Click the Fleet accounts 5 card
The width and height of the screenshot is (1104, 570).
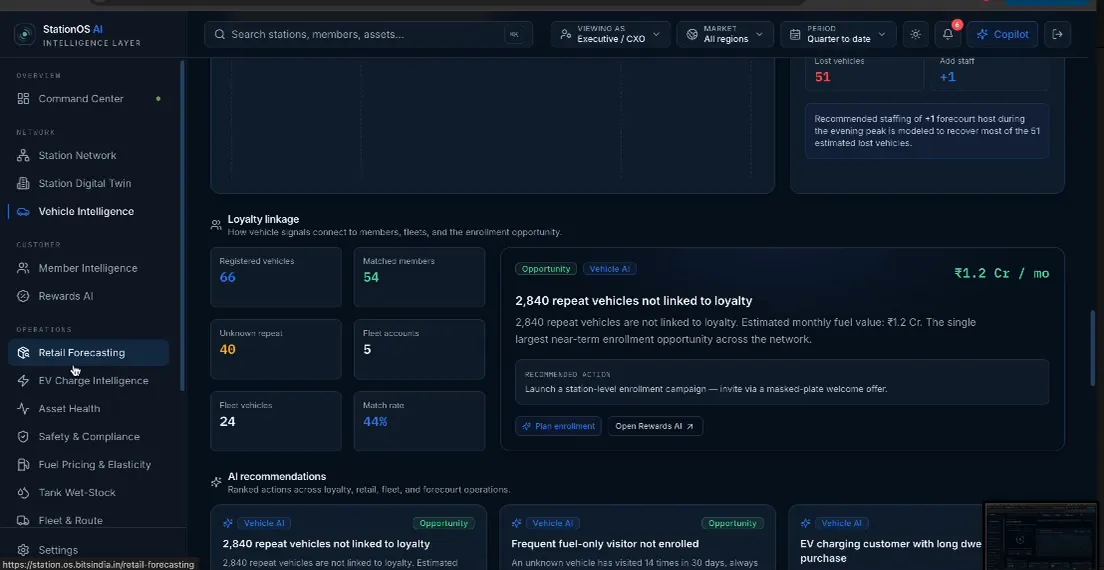tap(419, 349)
